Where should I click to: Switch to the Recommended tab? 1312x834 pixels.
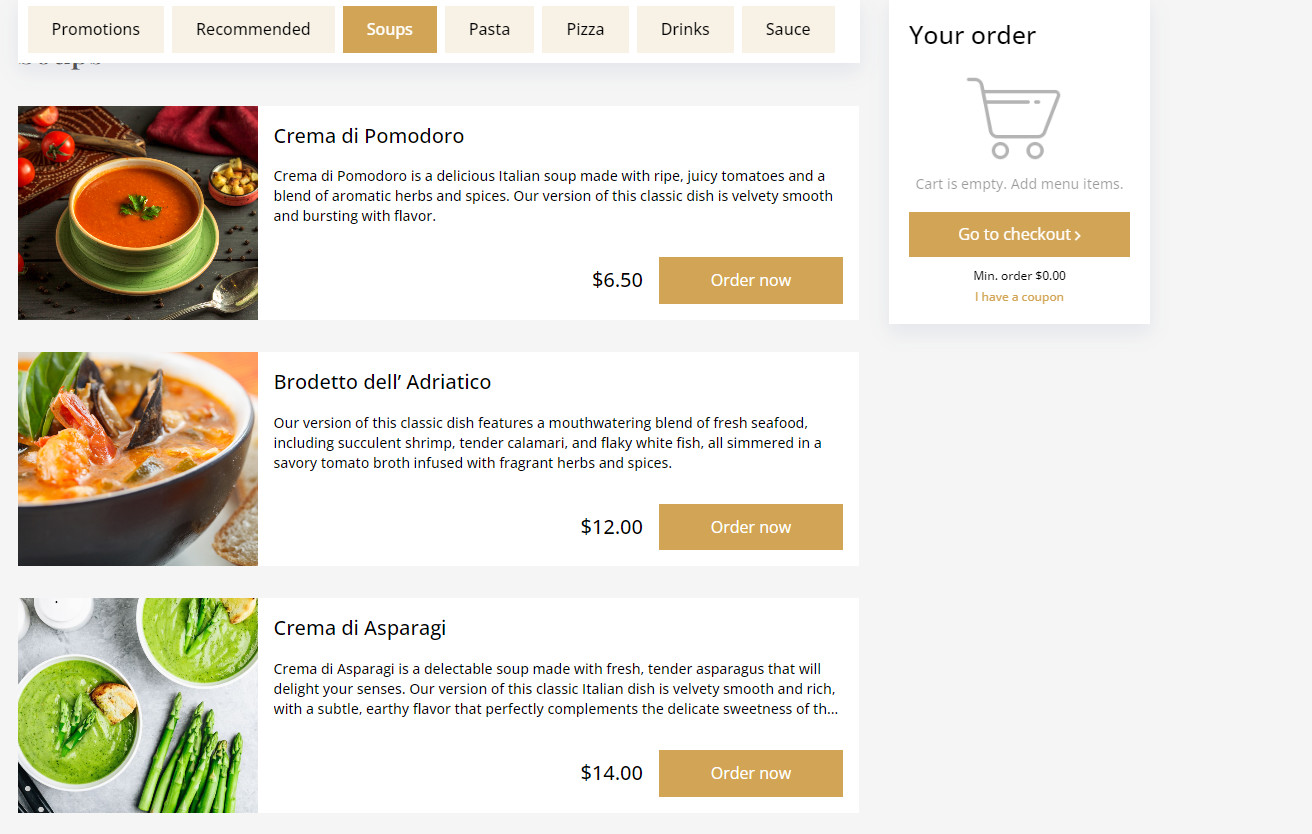pyautogui.click(x=253, y=29)
